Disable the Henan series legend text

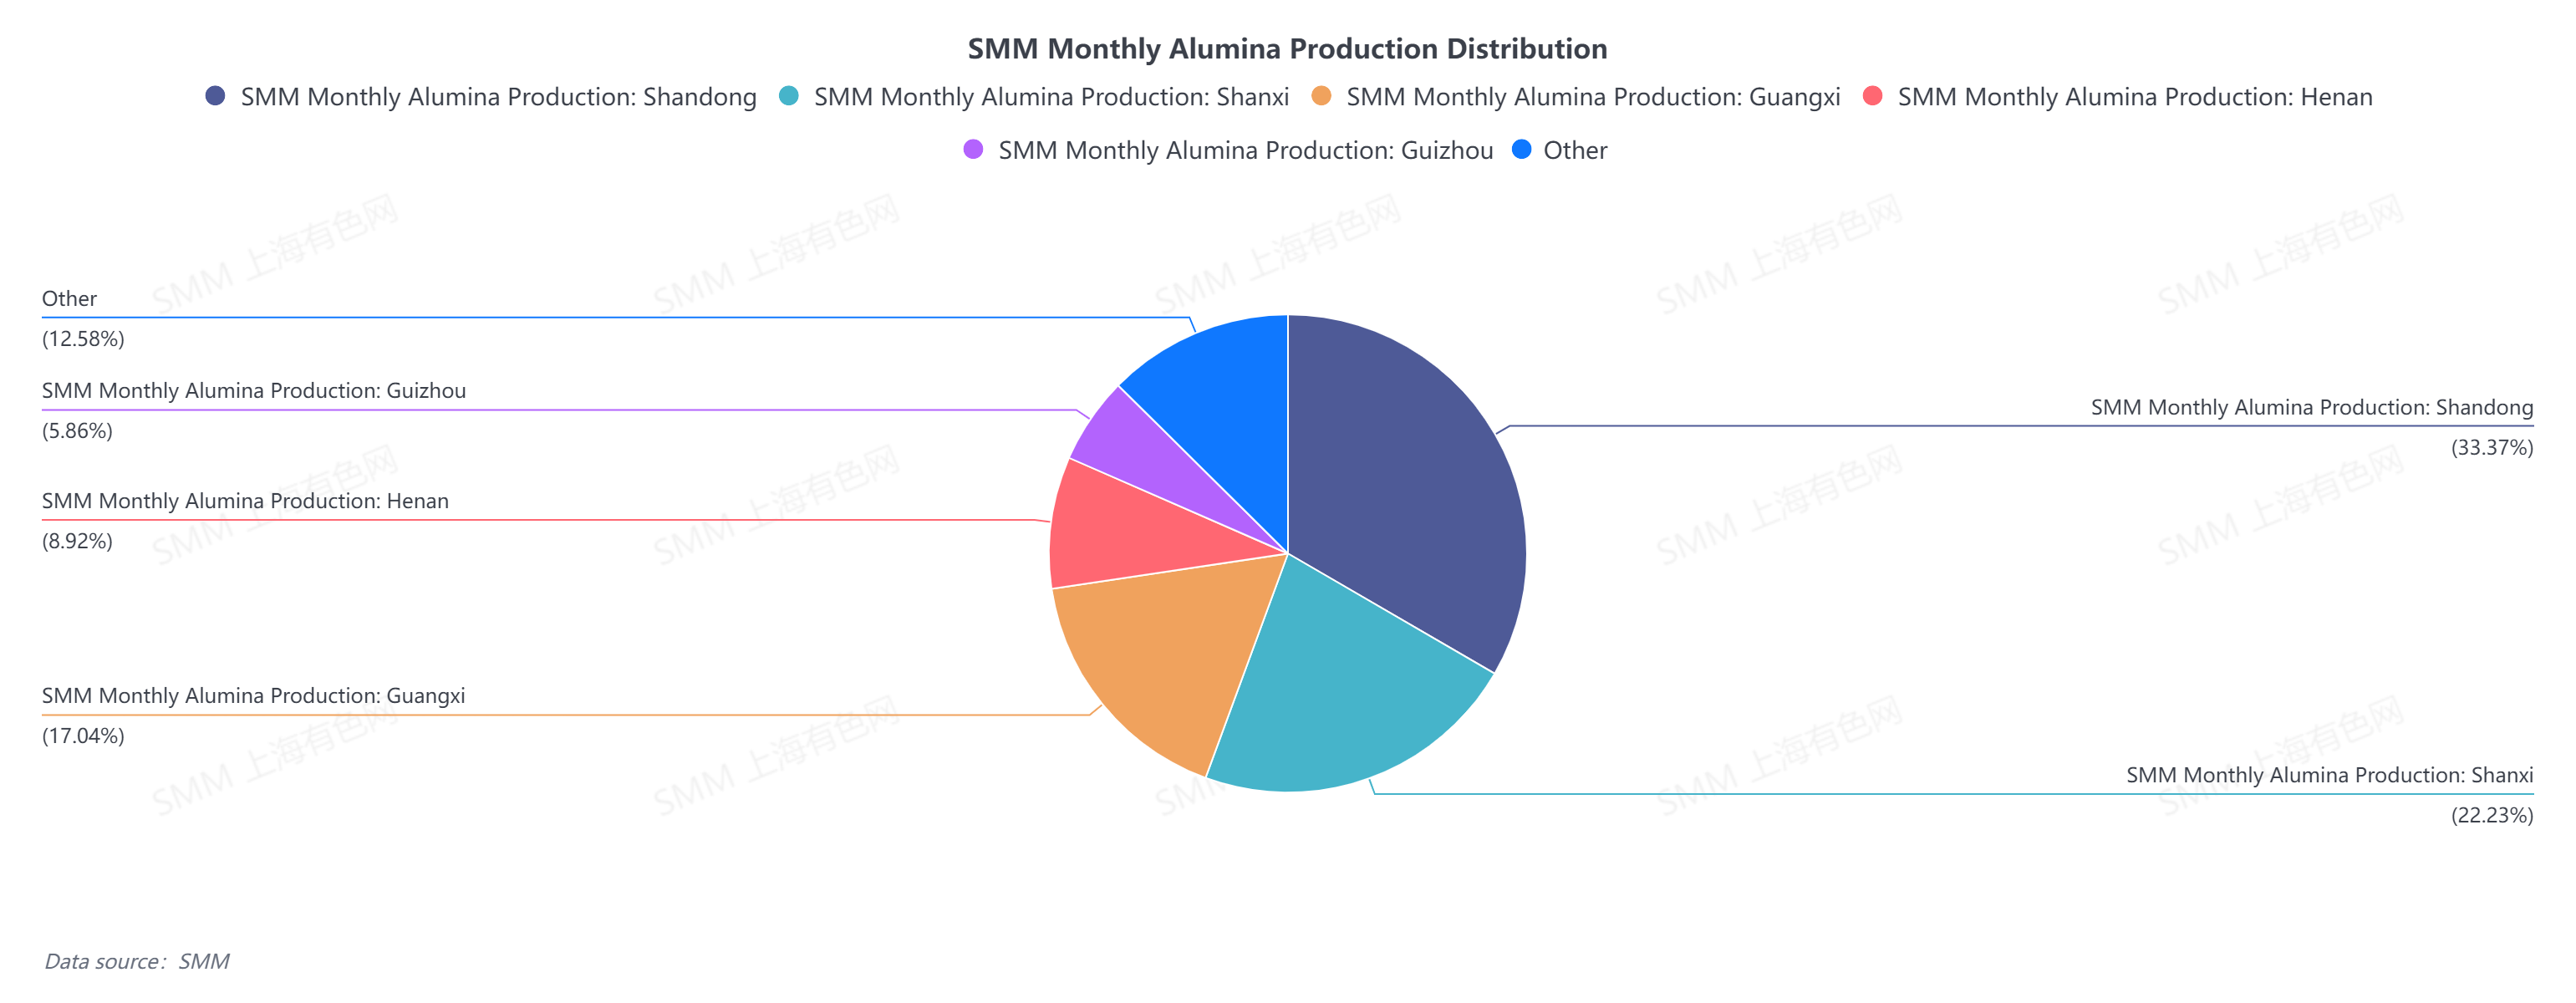click(2134, 97)
